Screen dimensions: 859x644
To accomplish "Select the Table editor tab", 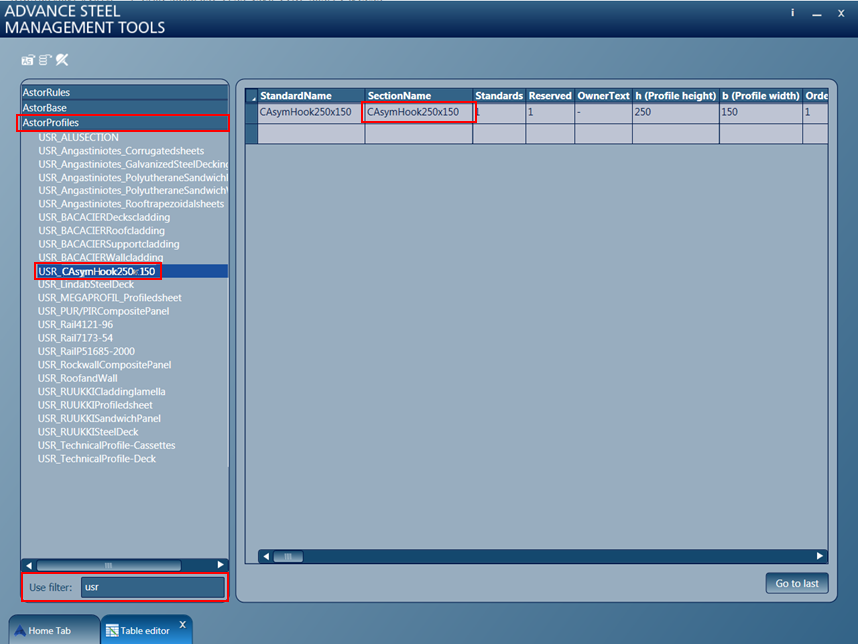I will pos(145,630).
